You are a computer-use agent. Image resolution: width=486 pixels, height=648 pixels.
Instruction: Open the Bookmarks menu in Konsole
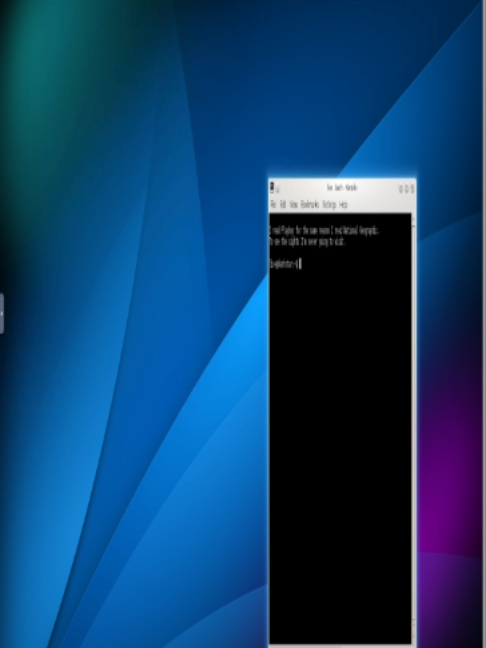[x=310, y=204]
